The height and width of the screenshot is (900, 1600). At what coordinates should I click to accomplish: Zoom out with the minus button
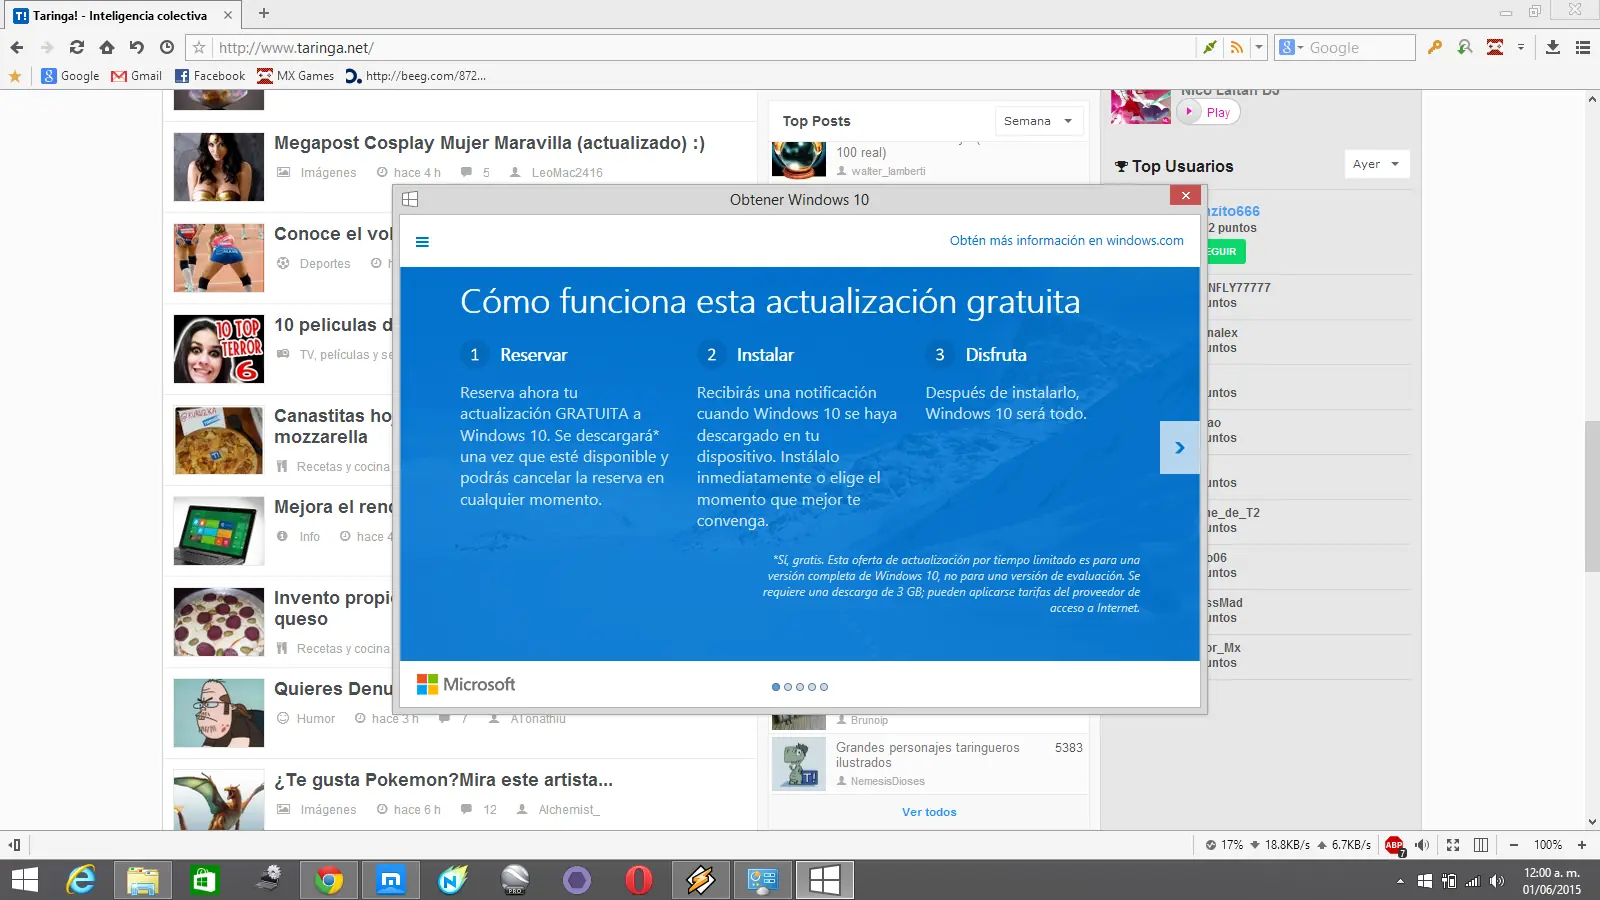(1514, 845)
